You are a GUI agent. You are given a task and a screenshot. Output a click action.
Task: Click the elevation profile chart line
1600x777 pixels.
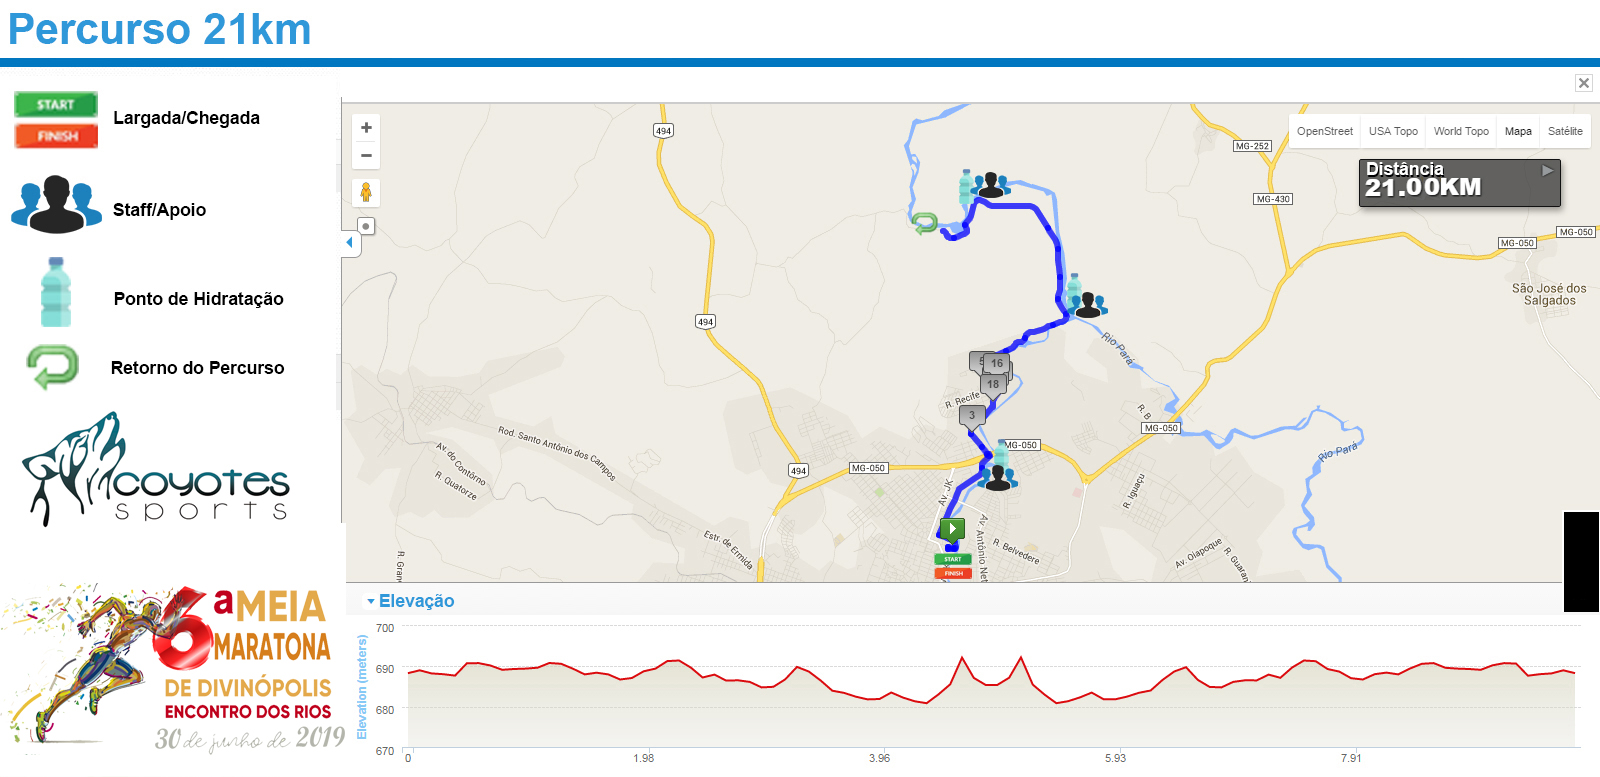(x=990, y=678)
